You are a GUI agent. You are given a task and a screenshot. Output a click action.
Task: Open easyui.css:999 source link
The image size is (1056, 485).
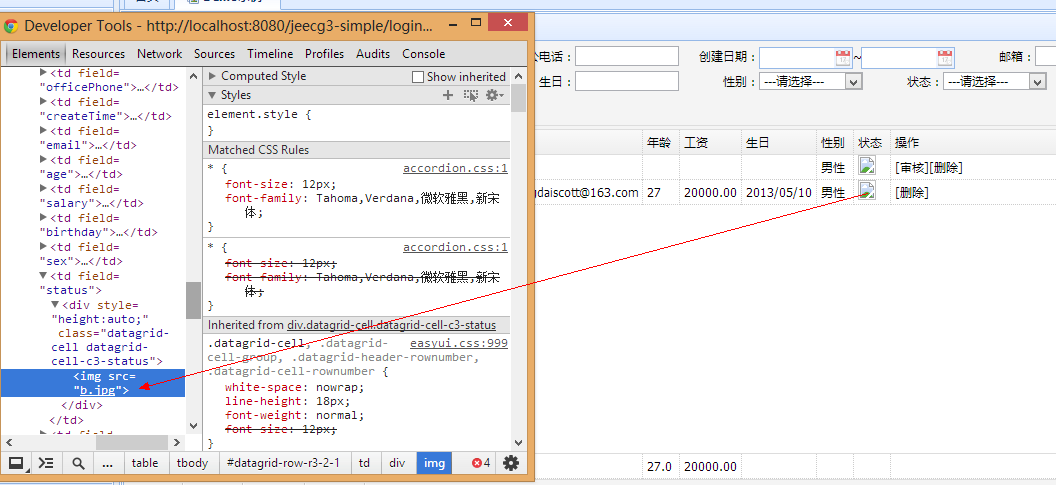coord(459,344)
